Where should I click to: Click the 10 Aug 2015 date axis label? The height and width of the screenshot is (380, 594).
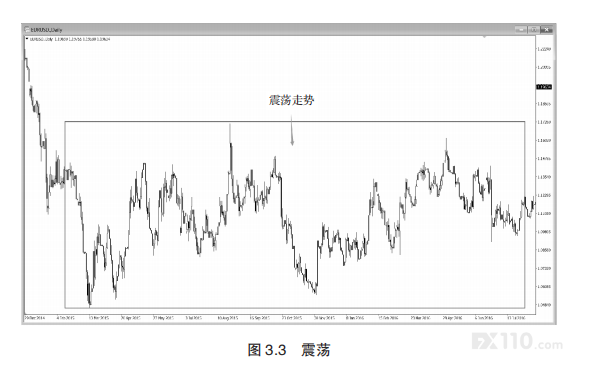228,318
